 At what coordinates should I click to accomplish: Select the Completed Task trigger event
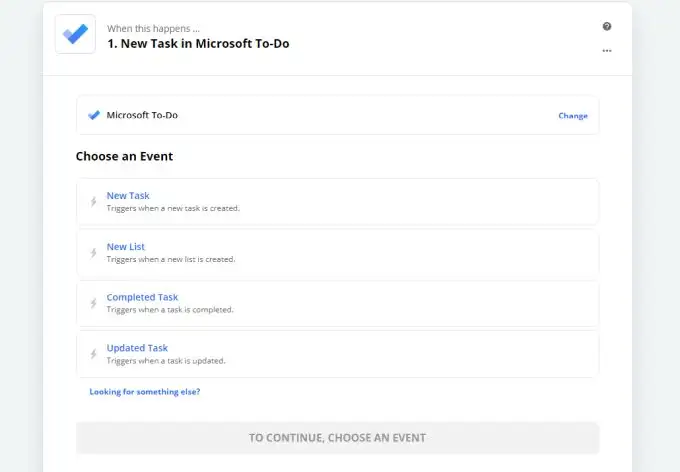tap(337, 303)
